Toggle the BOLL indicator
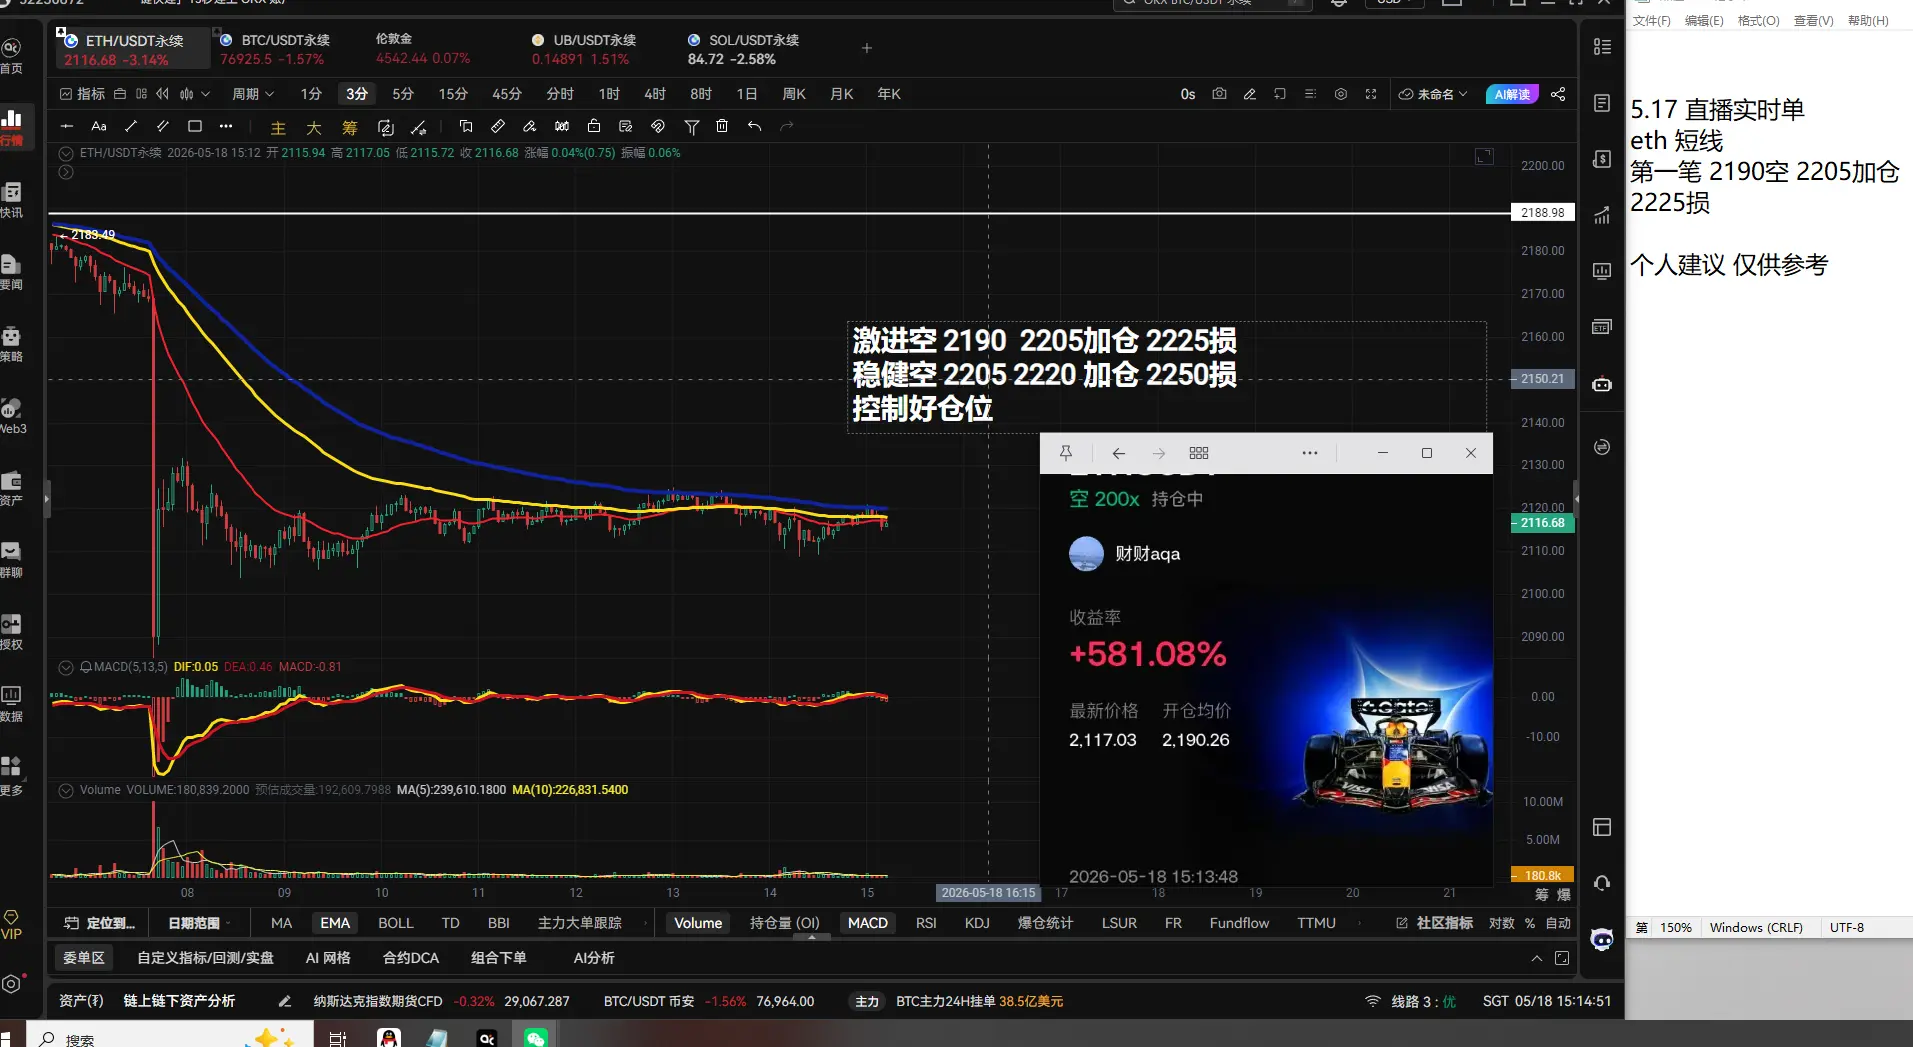This screenshot has width=1913, height=1047. (396, 923)
